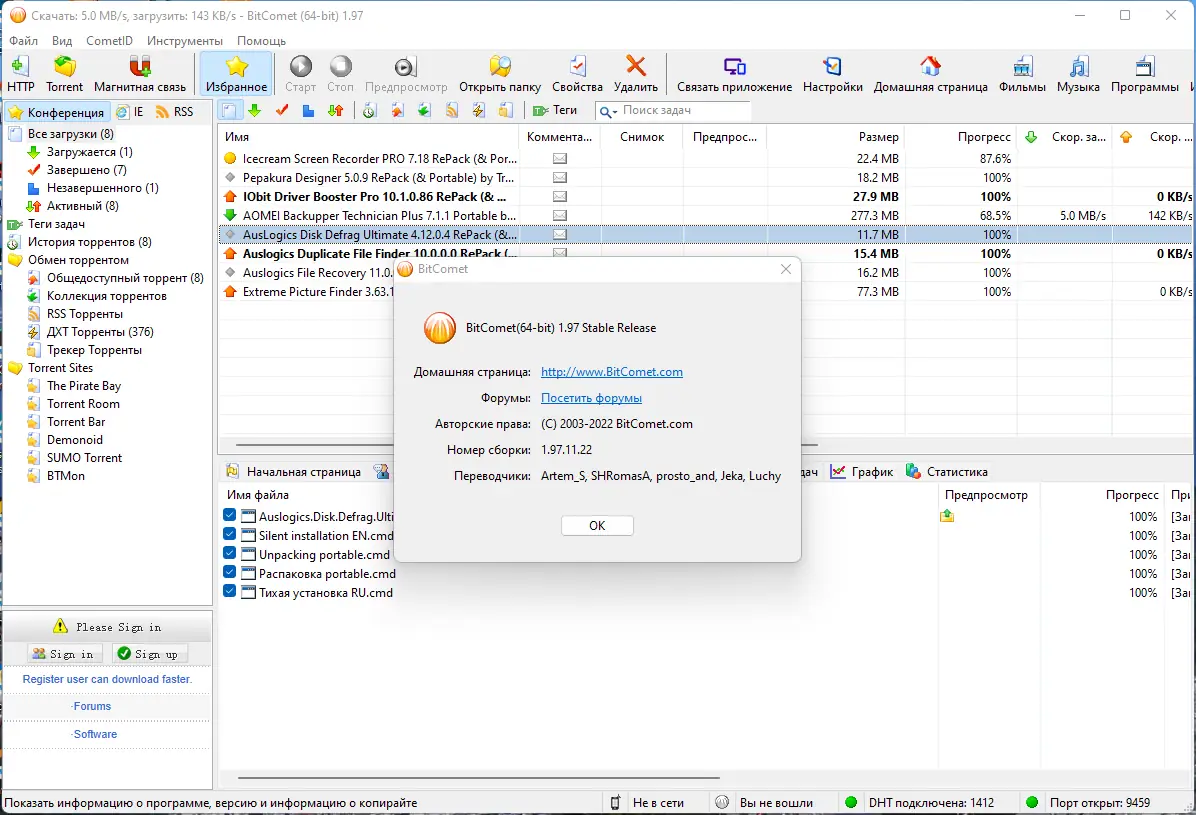Open the Вид menu
The width and height of the screenshot is (1196, 815).
click(62, 40)
